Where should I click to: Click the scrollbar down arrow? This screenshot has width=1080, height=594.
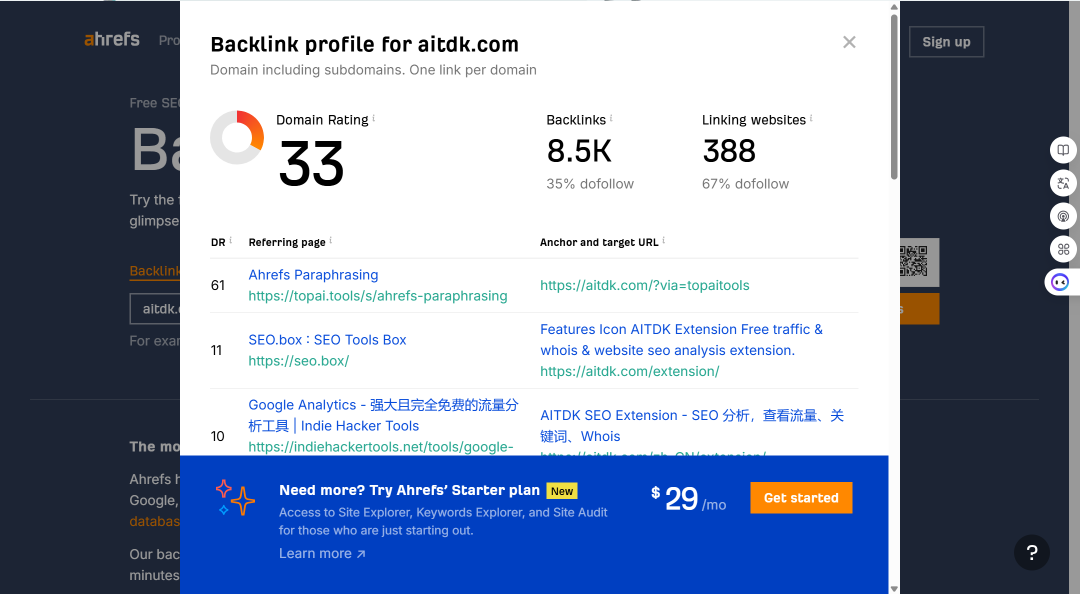[894, 588]
